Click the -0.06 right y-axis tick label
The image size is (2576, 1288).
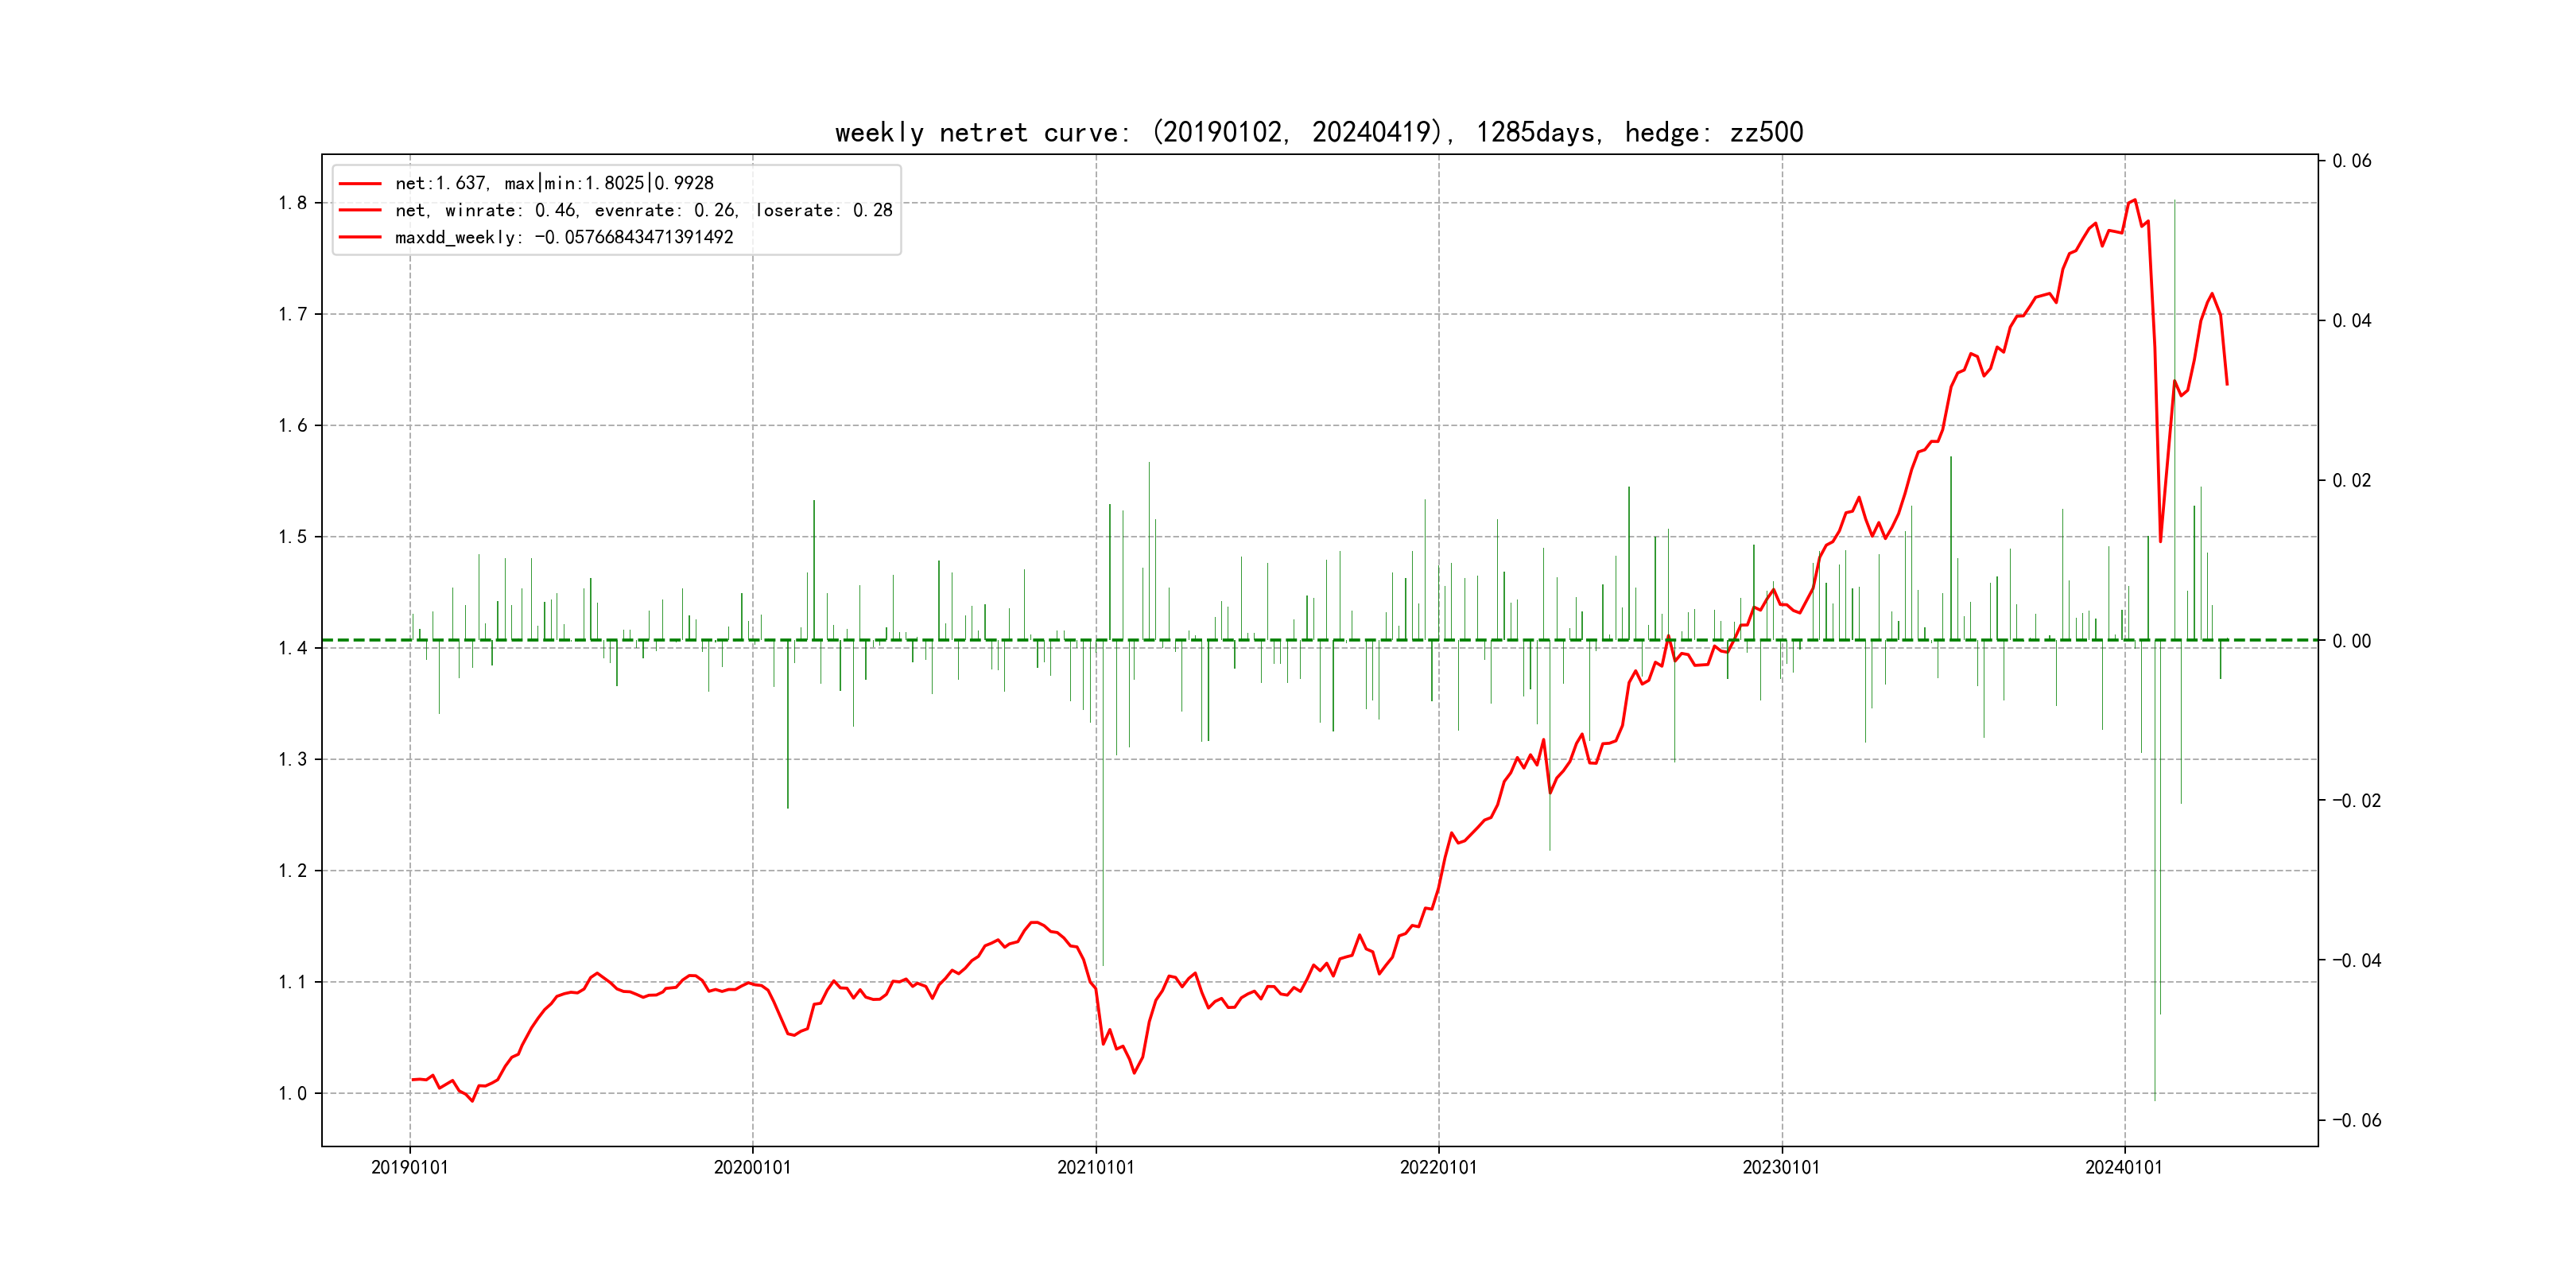tap(2356, 1120)
